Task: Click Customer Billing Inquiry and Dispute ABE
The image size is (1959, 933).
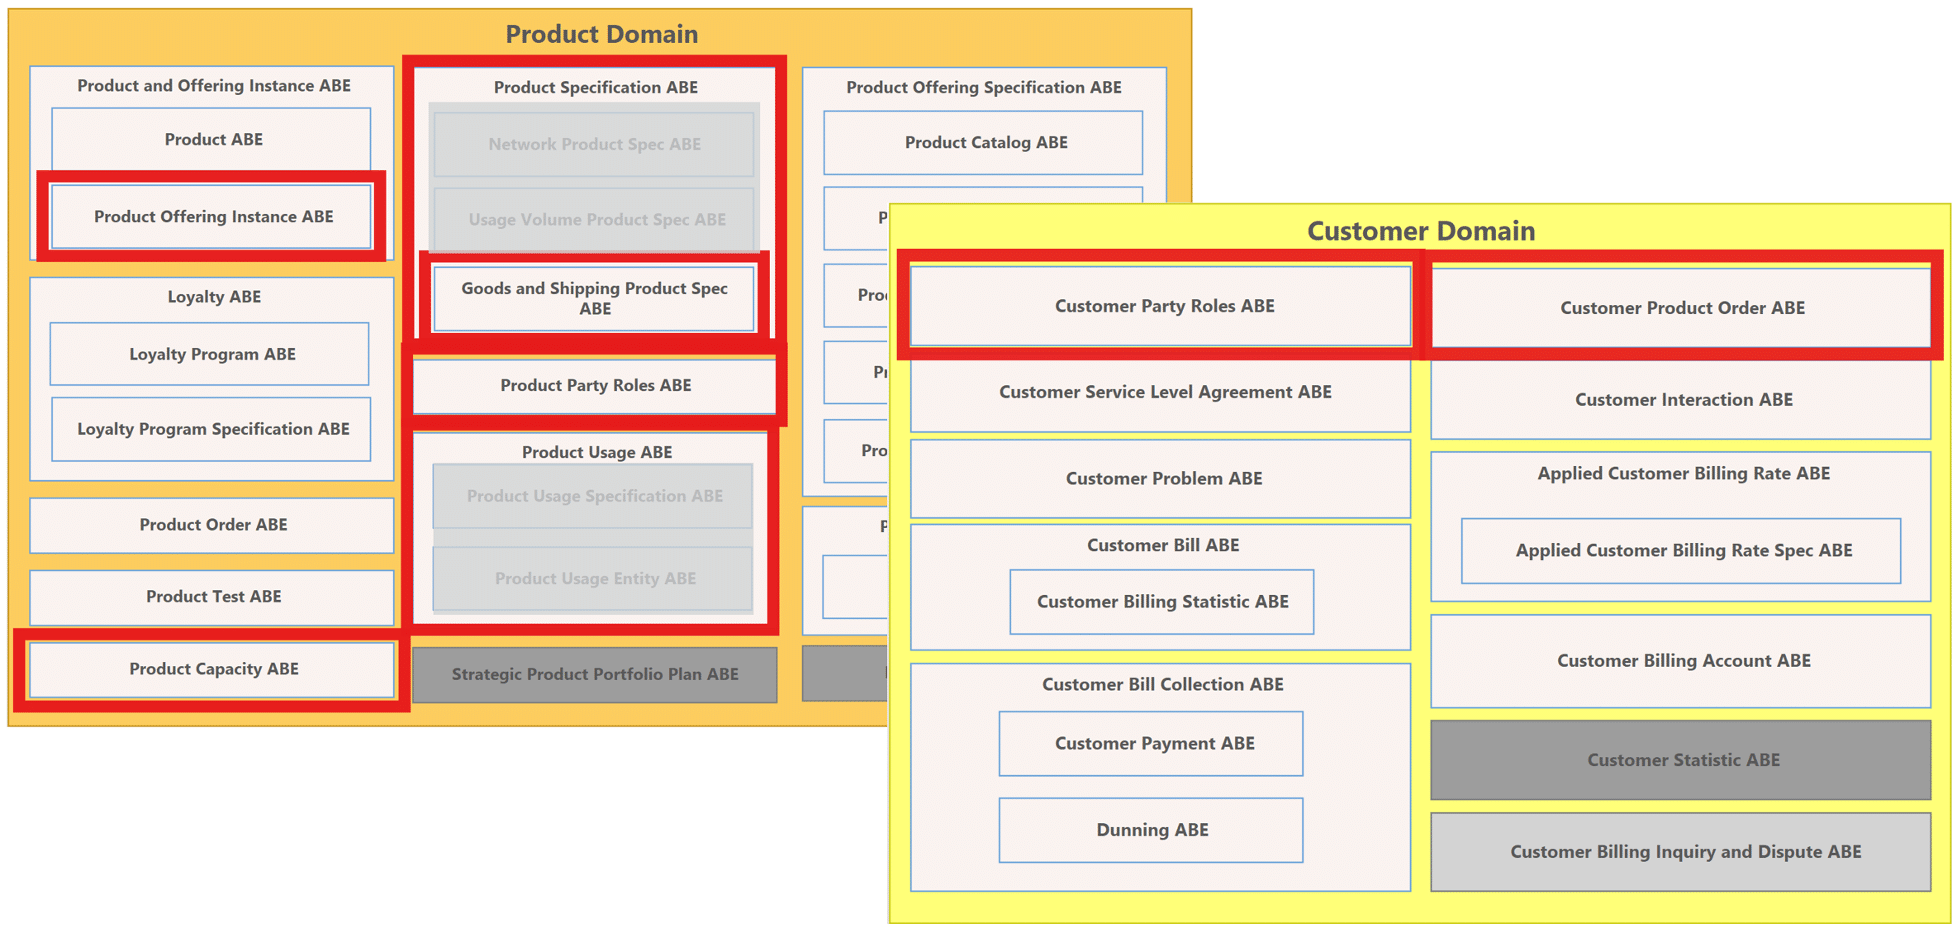Action: (1681, 852)
